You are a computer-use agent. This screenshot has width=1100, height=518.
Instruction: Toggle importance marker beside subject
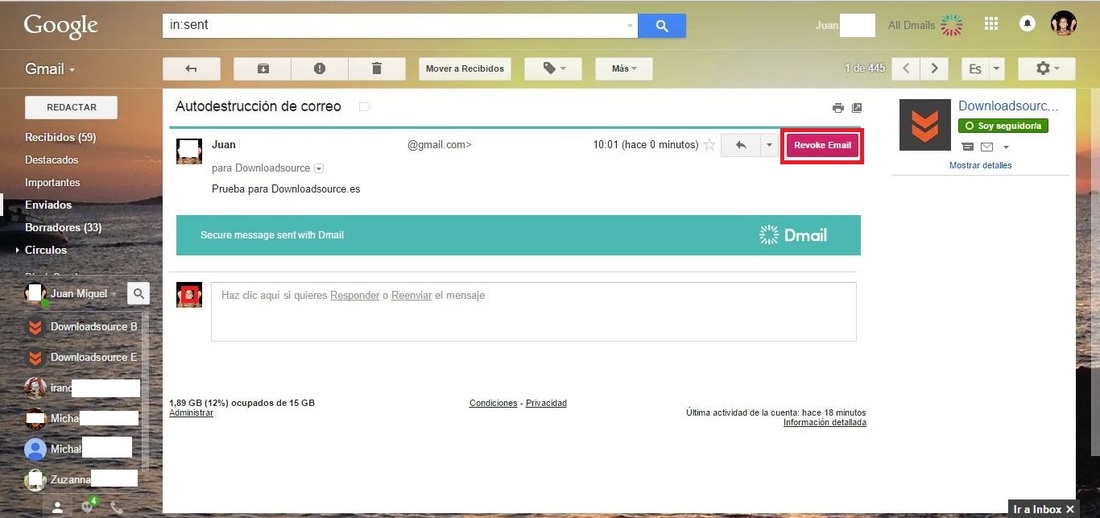coord(364,107)
